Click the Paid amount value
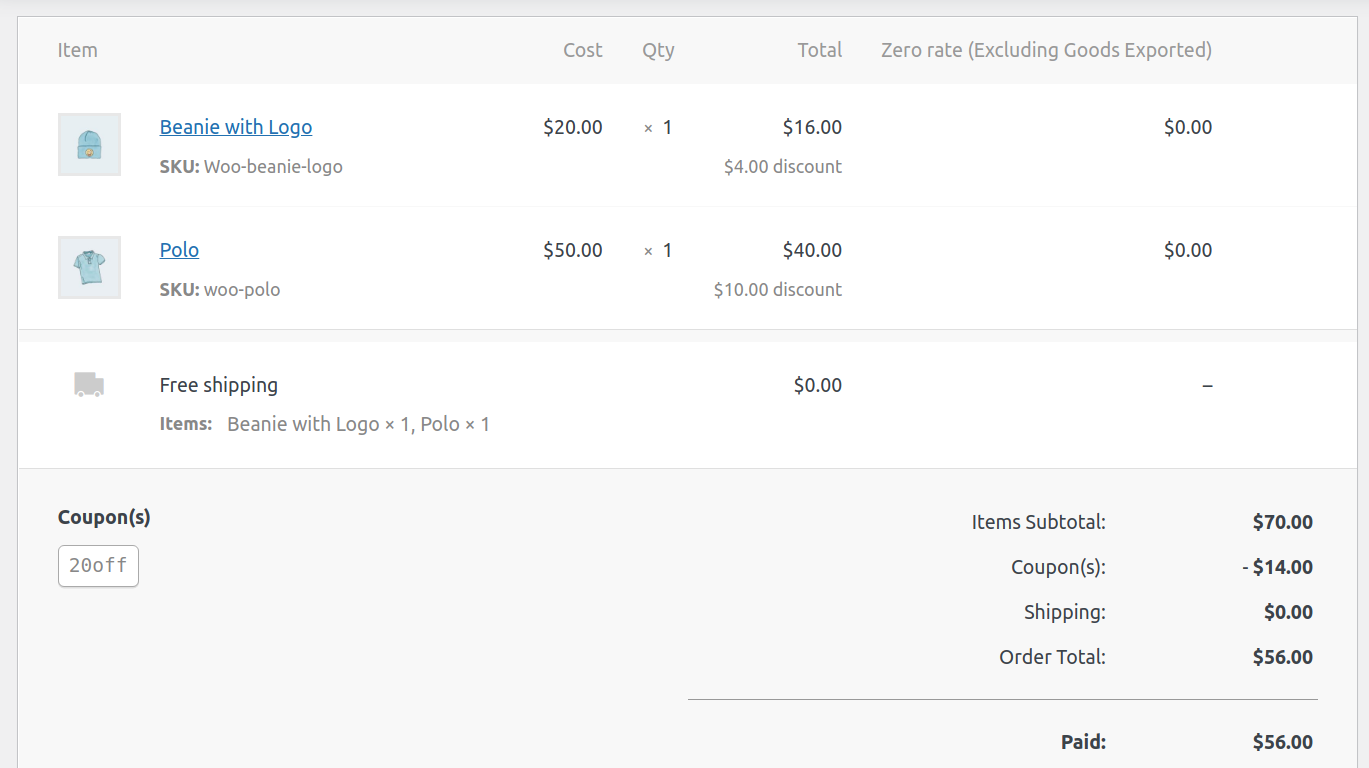This screenshot has height=768, width=1369. pyautogui.click(x=1282, y=742)
